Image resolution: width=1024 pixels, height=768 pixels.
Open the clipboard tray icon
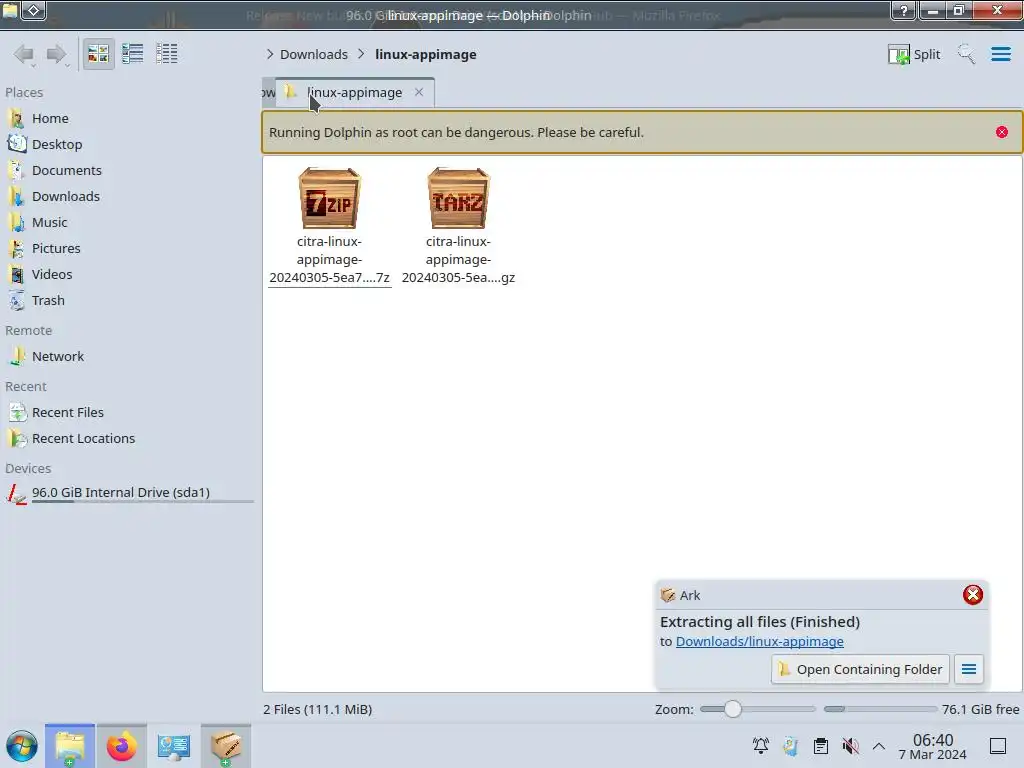[x=820, y=746]
